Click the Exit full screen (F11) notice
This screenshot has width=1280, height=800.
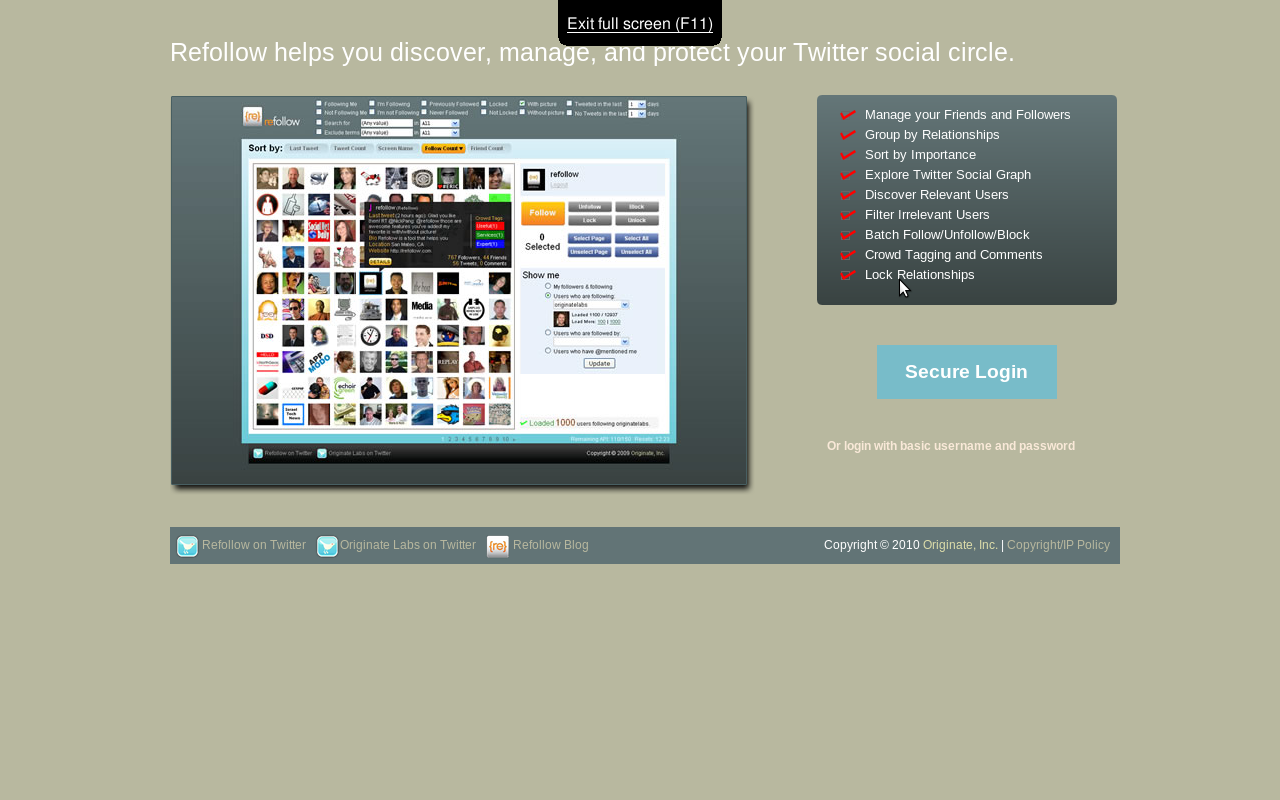[x=640, y=23]
